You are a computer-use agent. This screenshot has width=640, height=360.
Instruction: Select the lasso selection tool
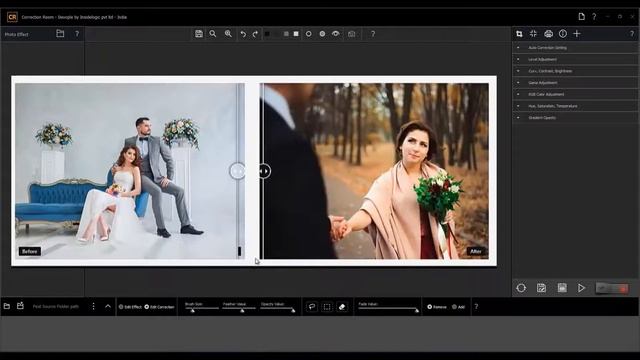click(x=312, y=307)
